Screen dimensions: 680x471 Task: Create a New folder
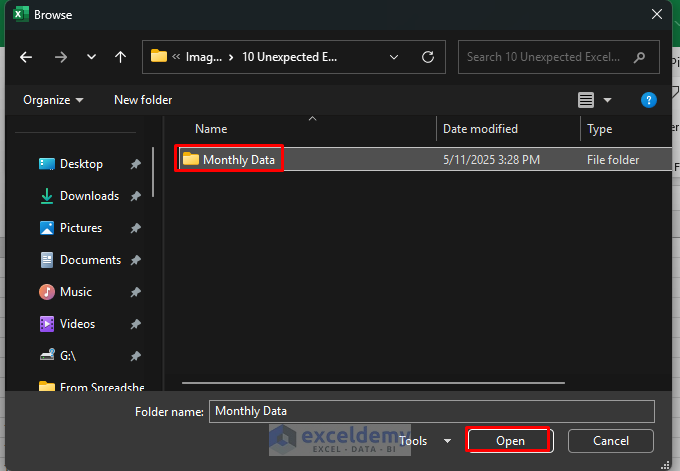point(143,100)
